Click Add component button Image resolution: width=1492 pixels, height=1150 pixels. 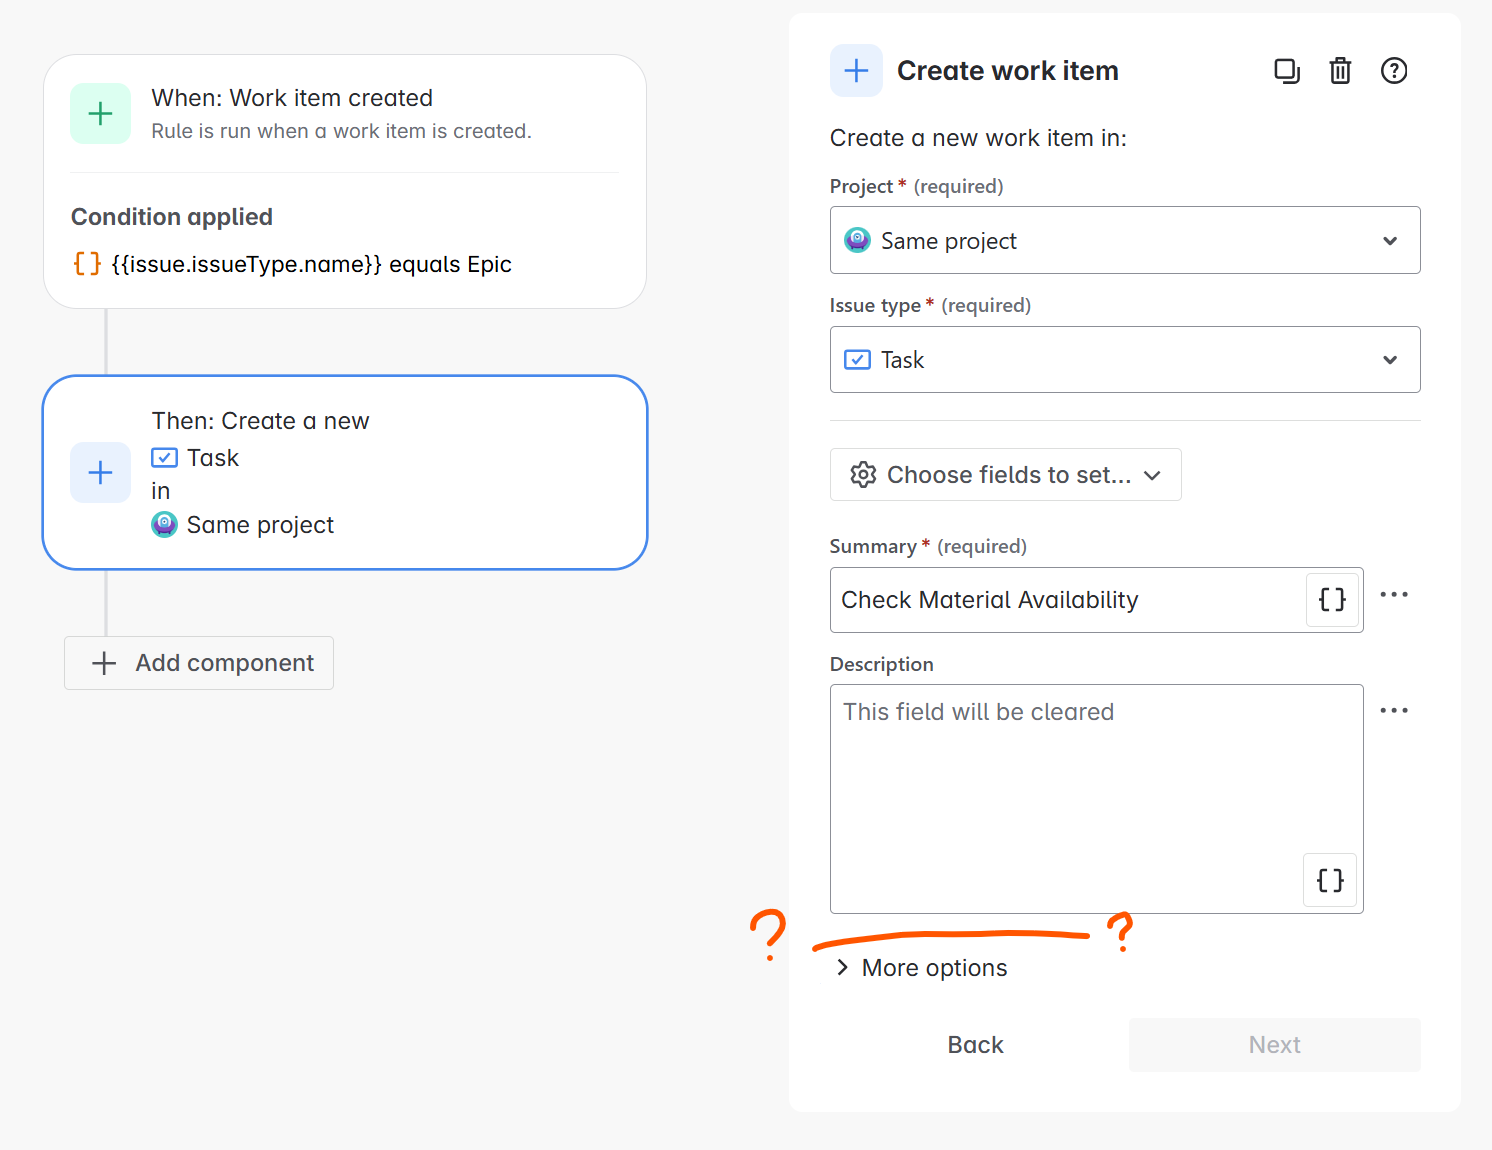[x=199, y=663]
